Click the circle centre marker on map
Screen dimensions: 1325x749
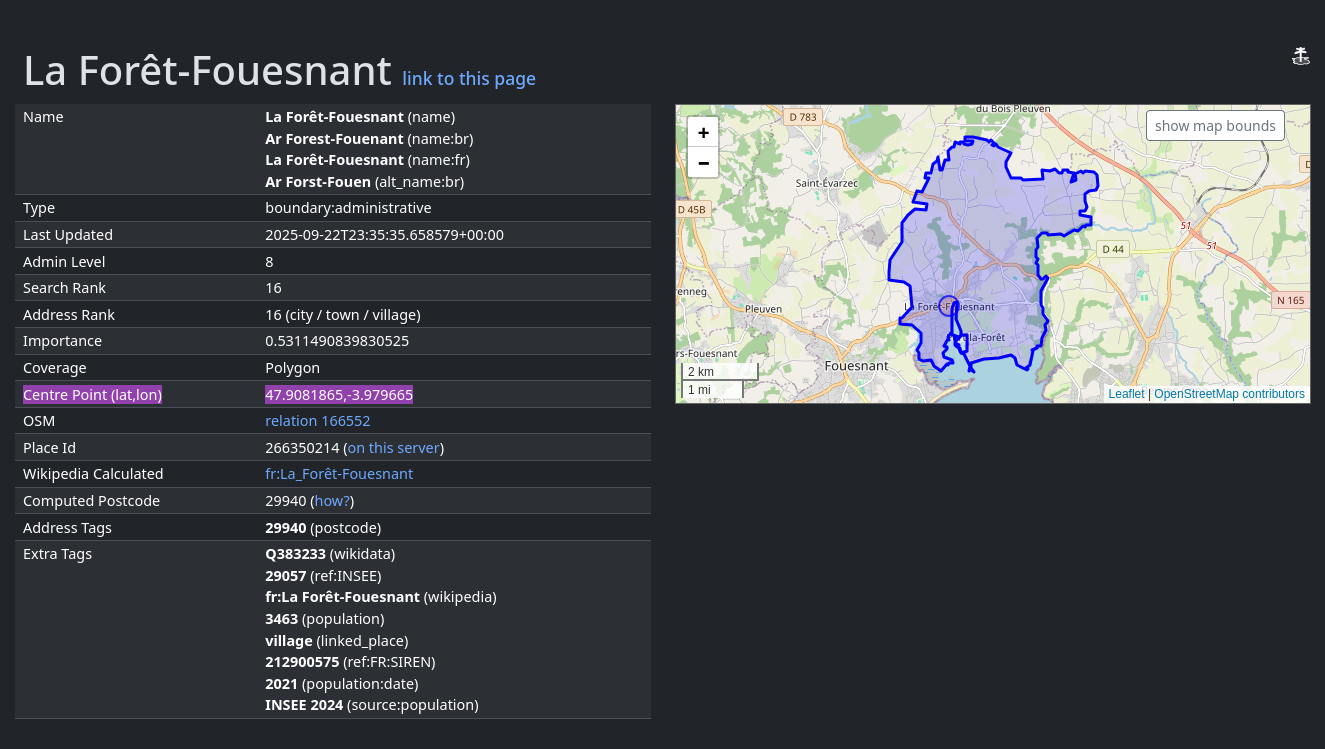point(949,307)
